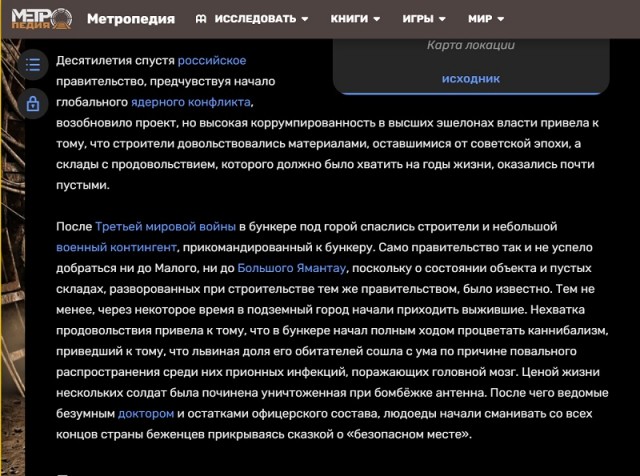Click the Карта локации caption

point(471,45)
